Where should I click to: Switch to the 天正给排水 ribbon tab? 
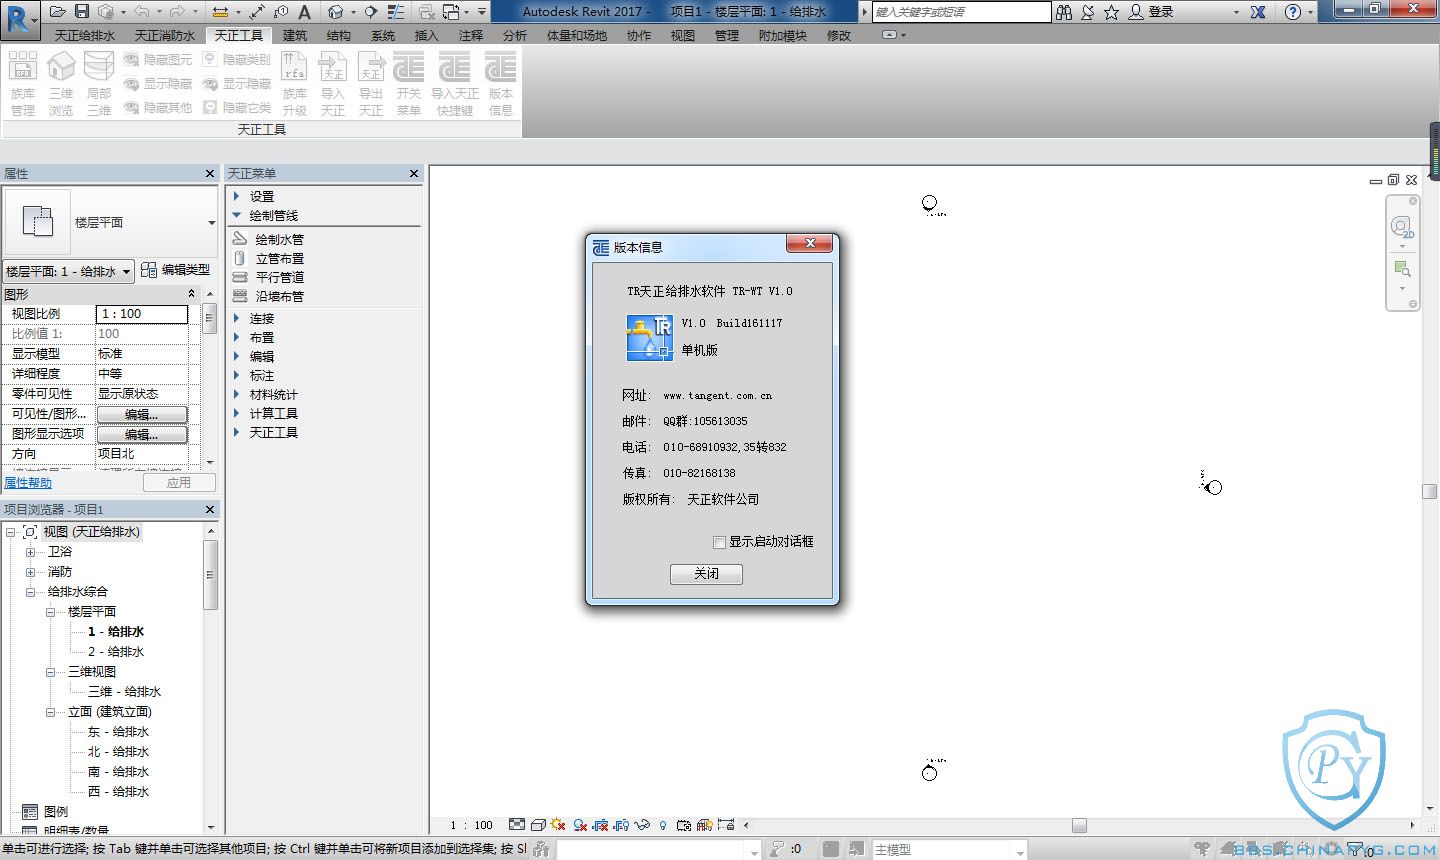click(x=85, y=35)
